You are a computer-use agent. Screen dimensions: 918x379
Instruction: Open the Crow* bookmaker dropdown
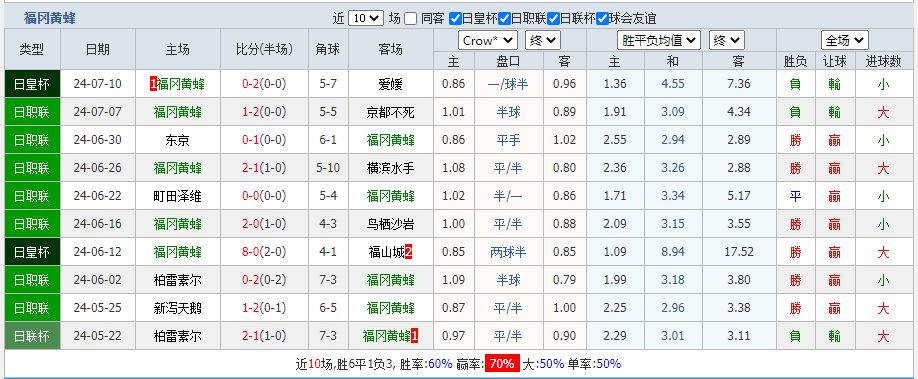(x=488, y=40)
